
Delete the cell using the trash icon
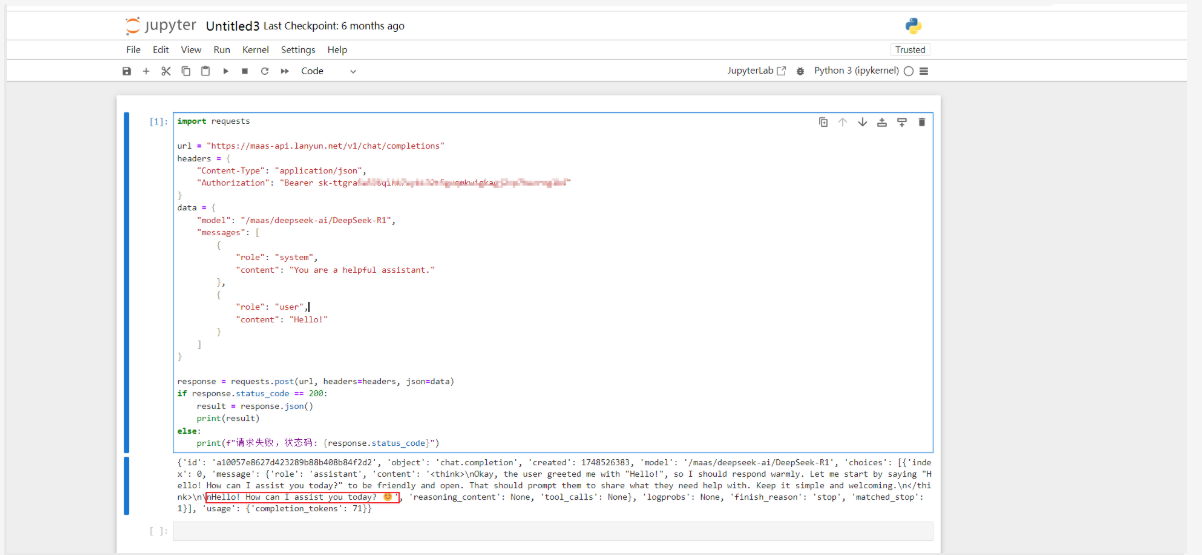click(921, 122)
